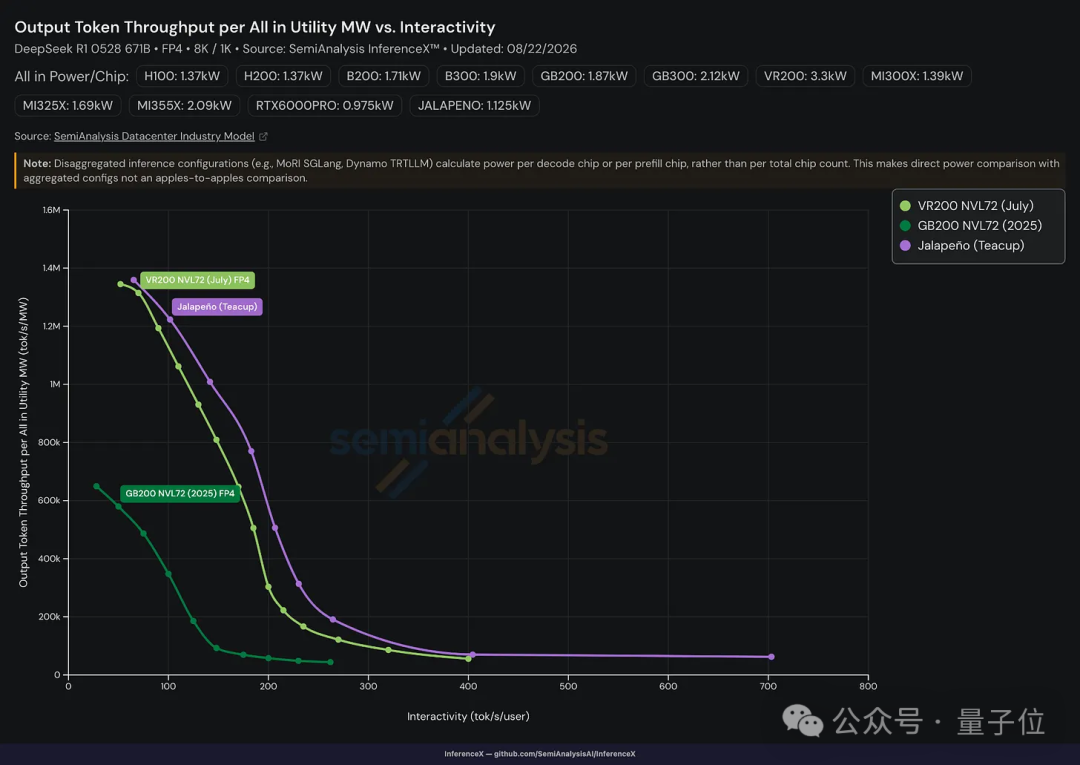Click the "All in Power/Chip:" label
The image size is (1080, 765).
click(x=72, y=76)
